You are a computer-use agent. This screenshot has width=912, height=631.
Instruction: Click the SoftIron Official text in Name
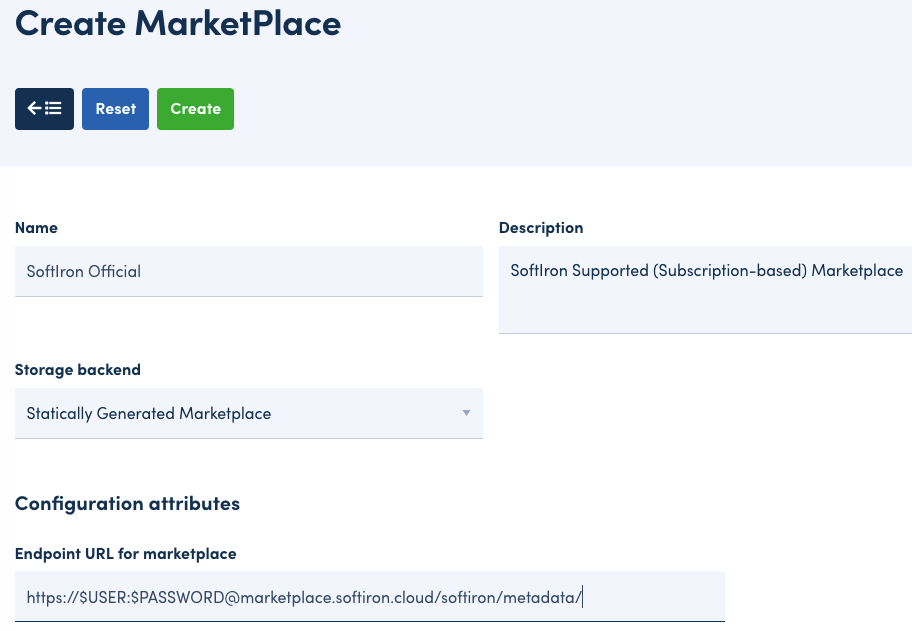tap(84, 271)
